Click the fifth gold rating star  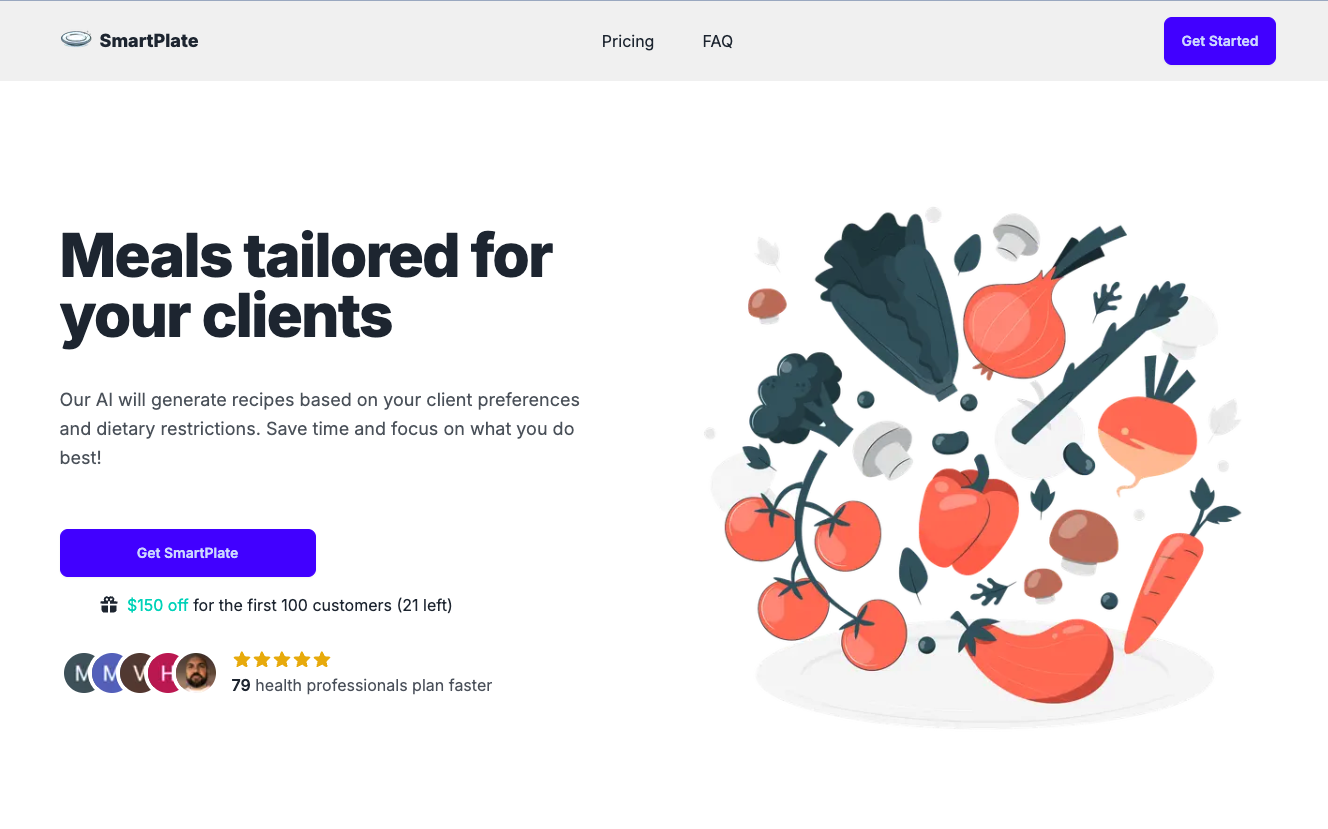click(x=321, y=660)
